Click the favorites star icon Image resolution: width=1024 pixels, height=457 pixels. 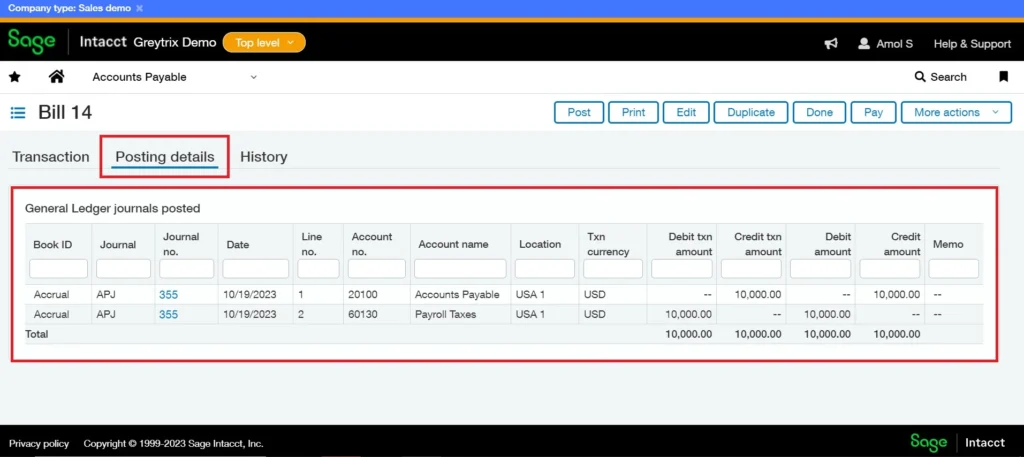(x=15, y=77)
